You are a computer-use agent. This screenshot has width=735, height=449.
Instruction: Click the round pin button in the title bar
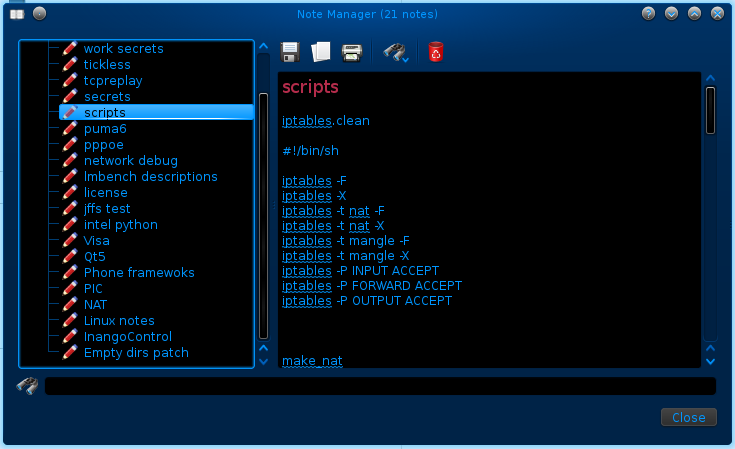pos(39,14)
